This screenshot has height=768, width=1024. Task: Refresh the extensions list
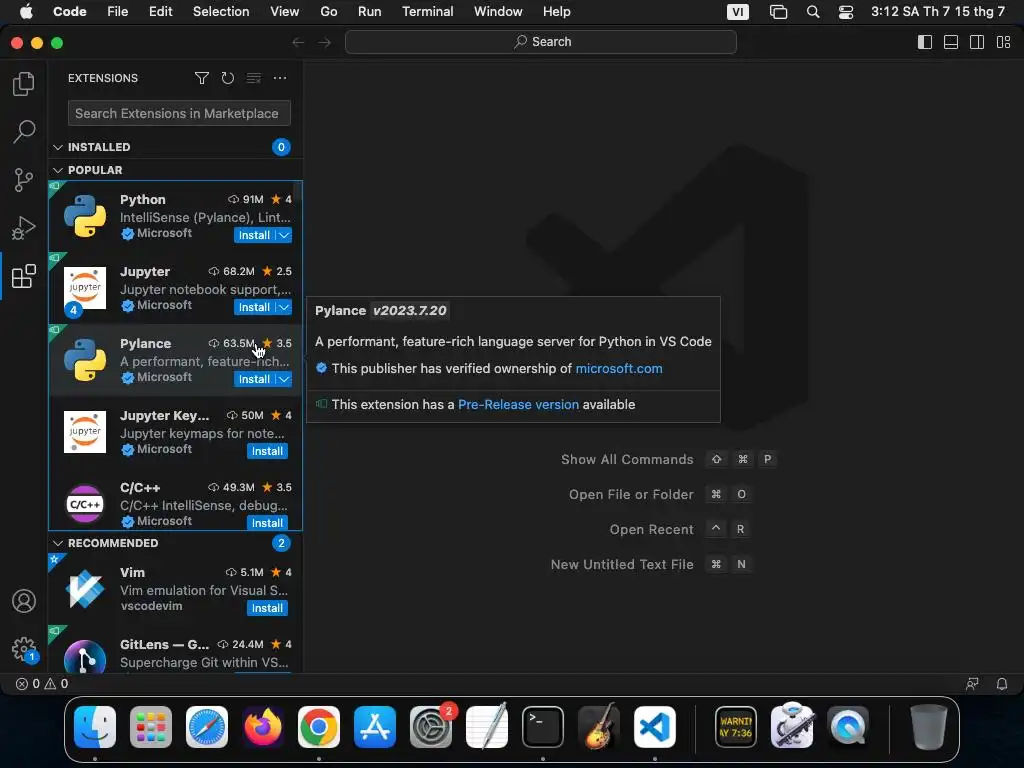pyautogui.click(x=227, y=78)
